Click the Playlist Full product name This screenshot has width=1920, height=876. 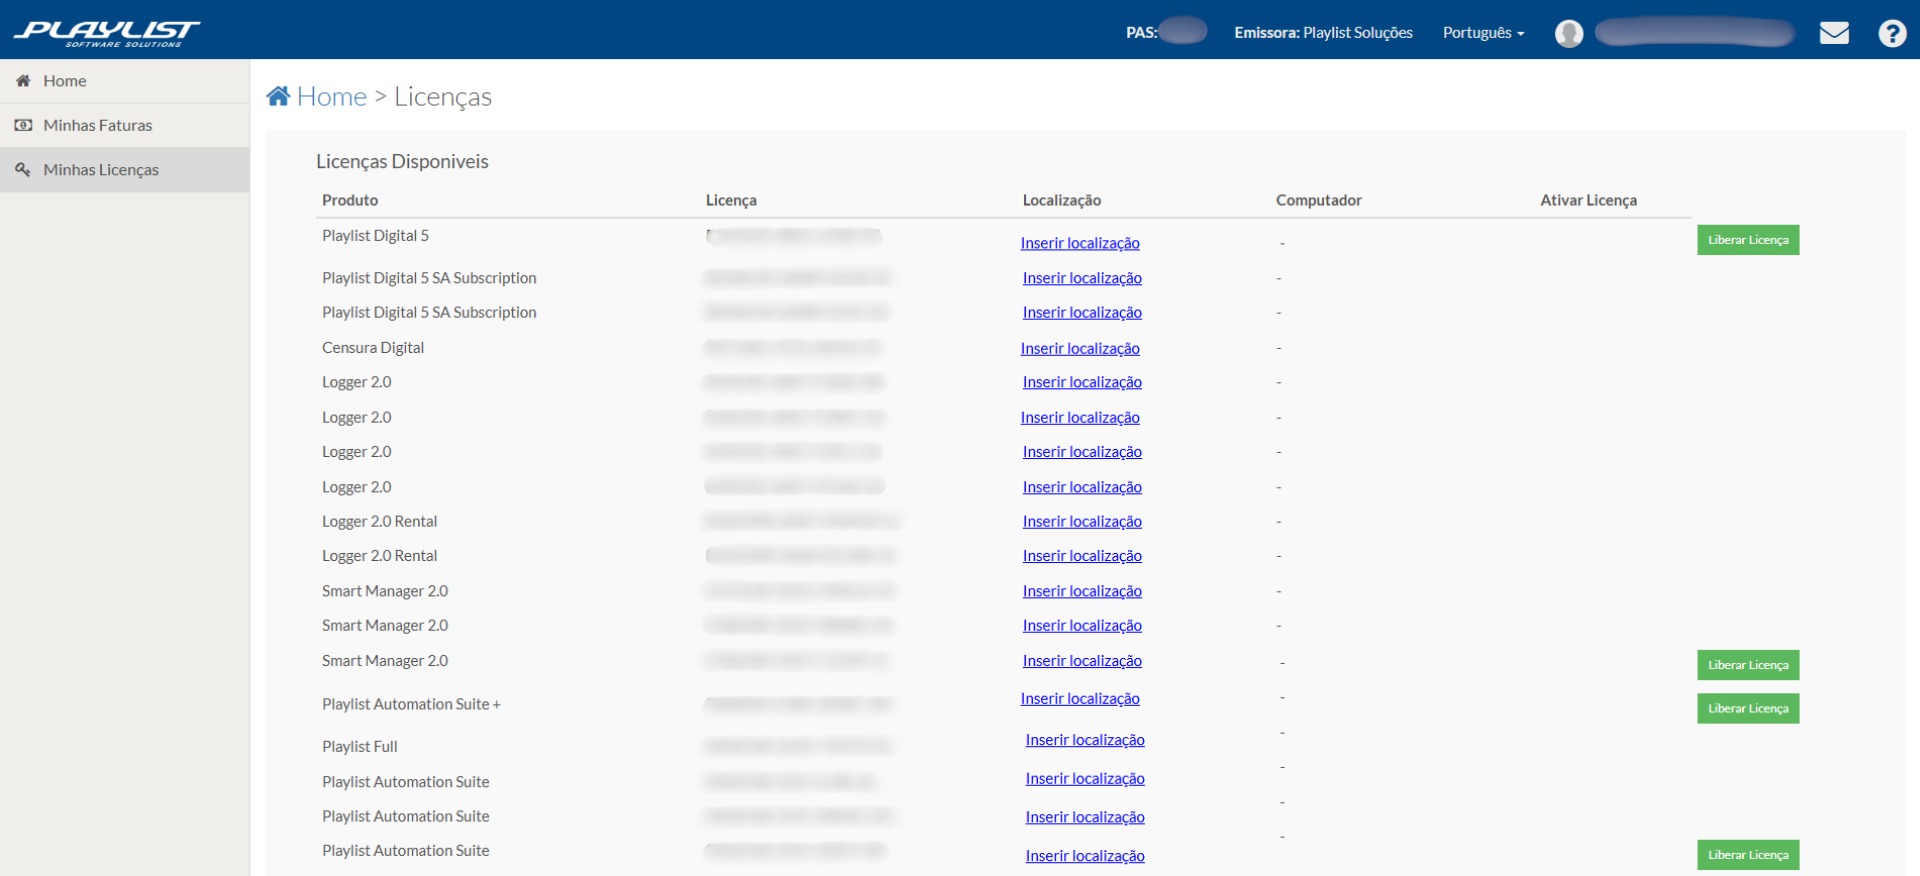(x=360, y=746)
